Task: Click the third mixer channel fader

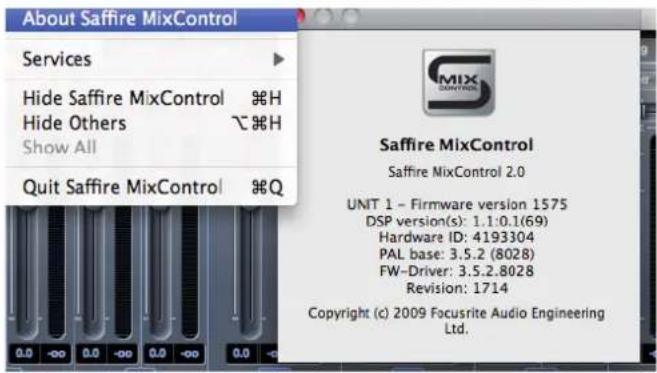Action: point(160,272)
